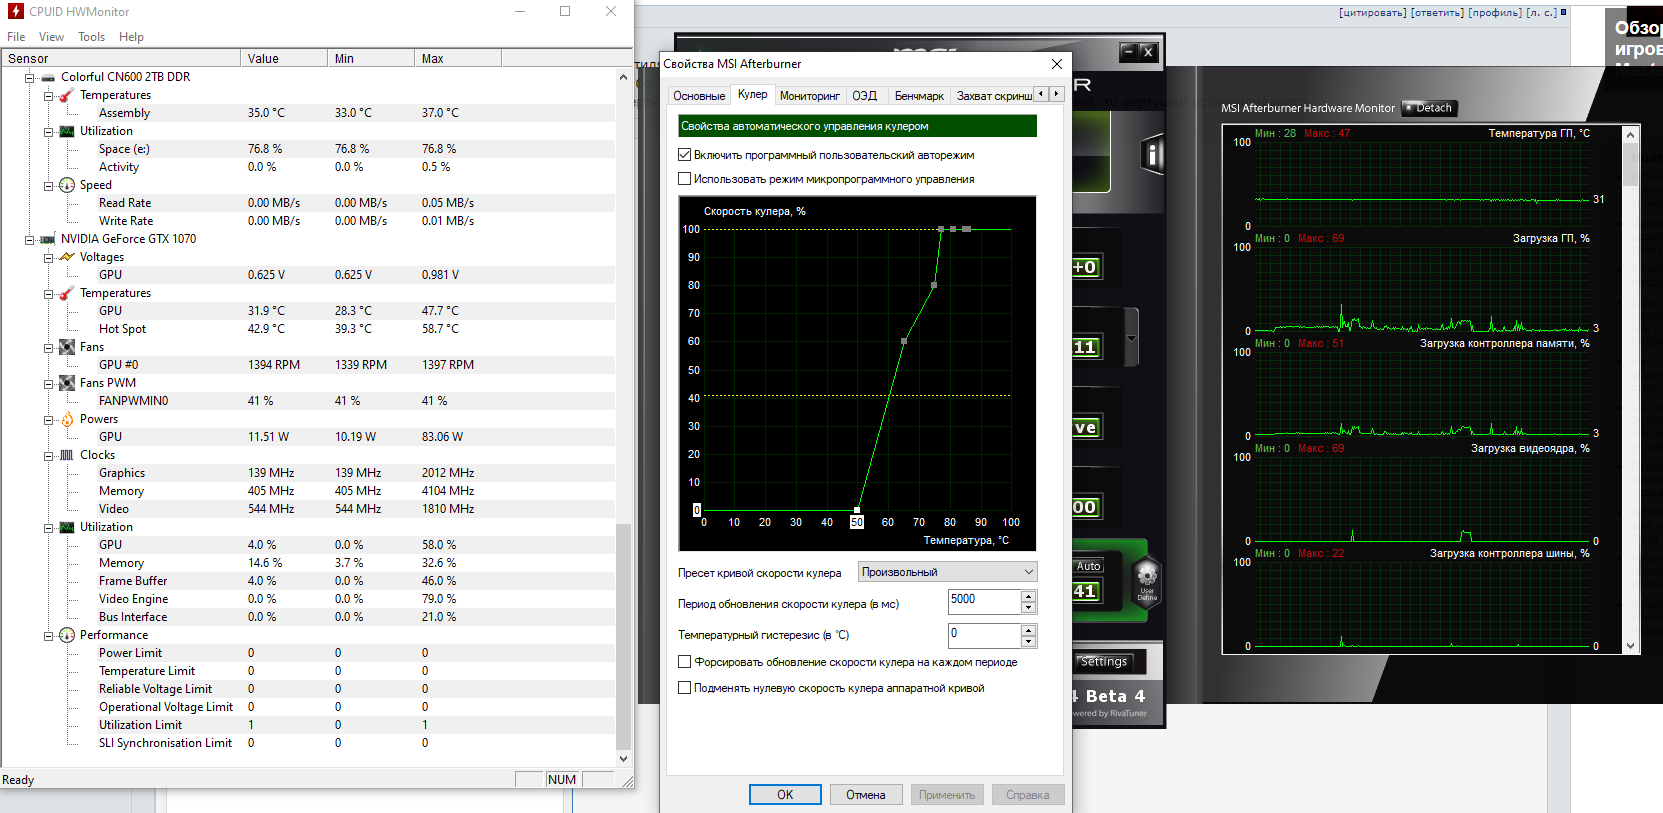Select the fan curve point at 50°C
1663x813 pixels.
pos(857,510)
